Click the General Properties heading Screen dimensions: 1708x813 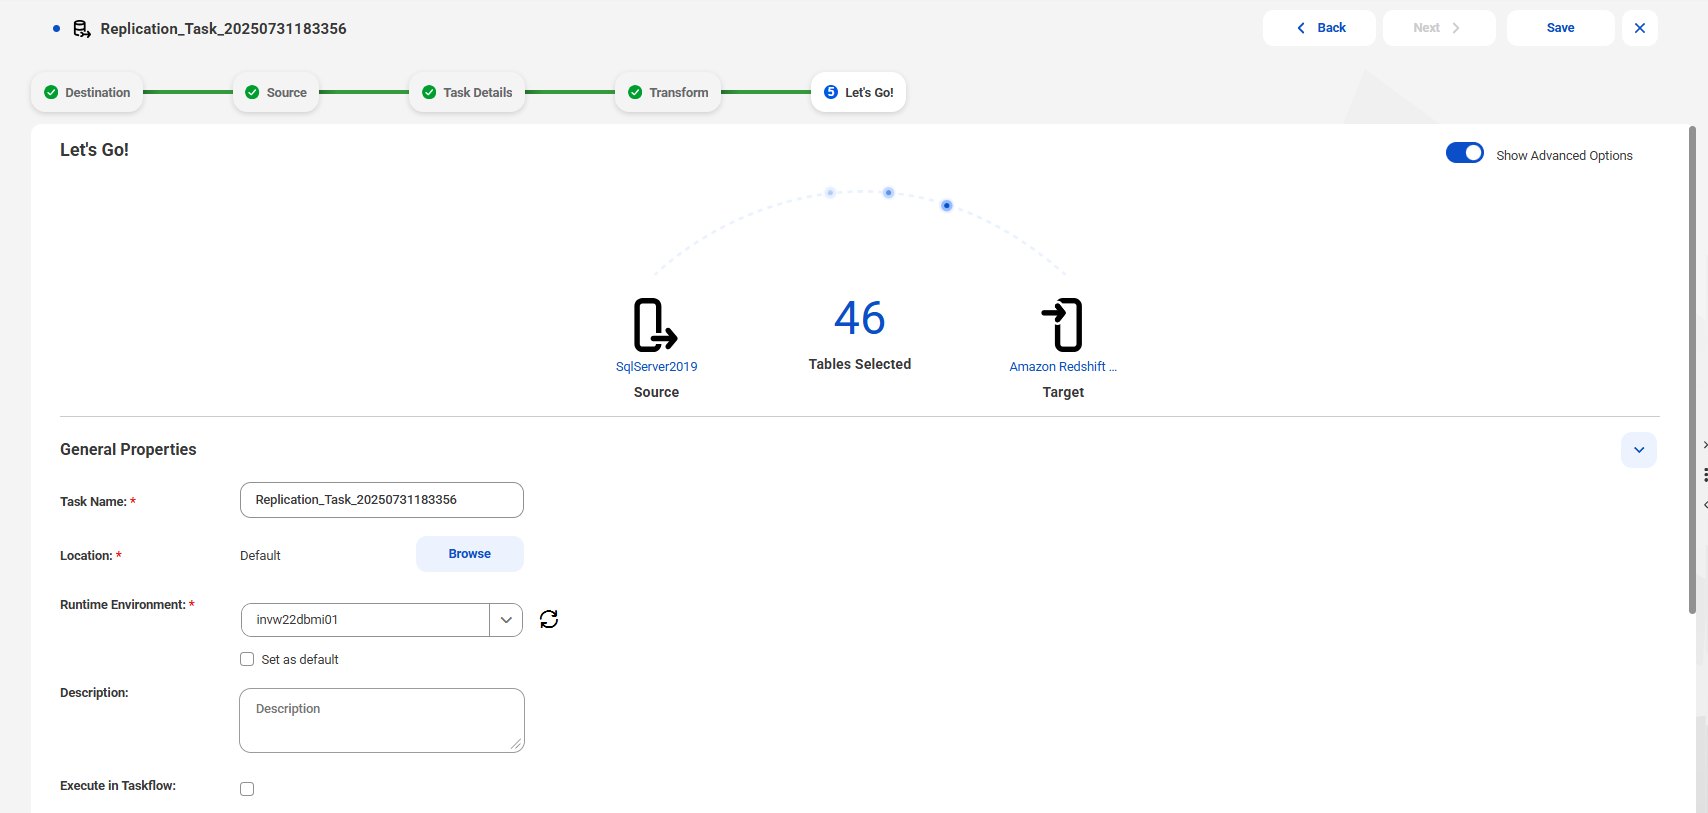pyautogui.click(x=128, y=450)
